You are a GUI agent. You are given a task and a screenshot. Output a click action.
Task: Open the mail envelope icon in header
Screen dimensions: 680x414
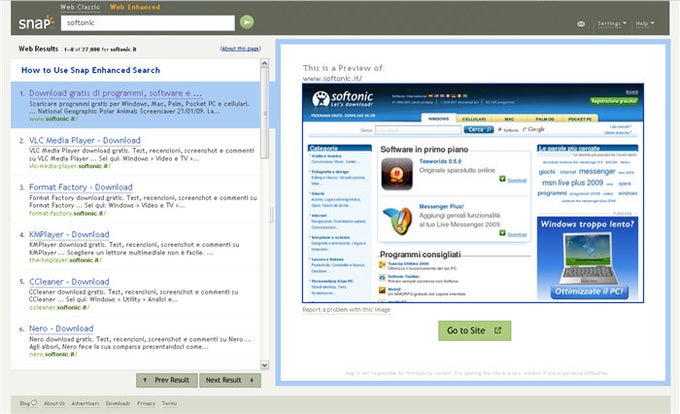581,24
